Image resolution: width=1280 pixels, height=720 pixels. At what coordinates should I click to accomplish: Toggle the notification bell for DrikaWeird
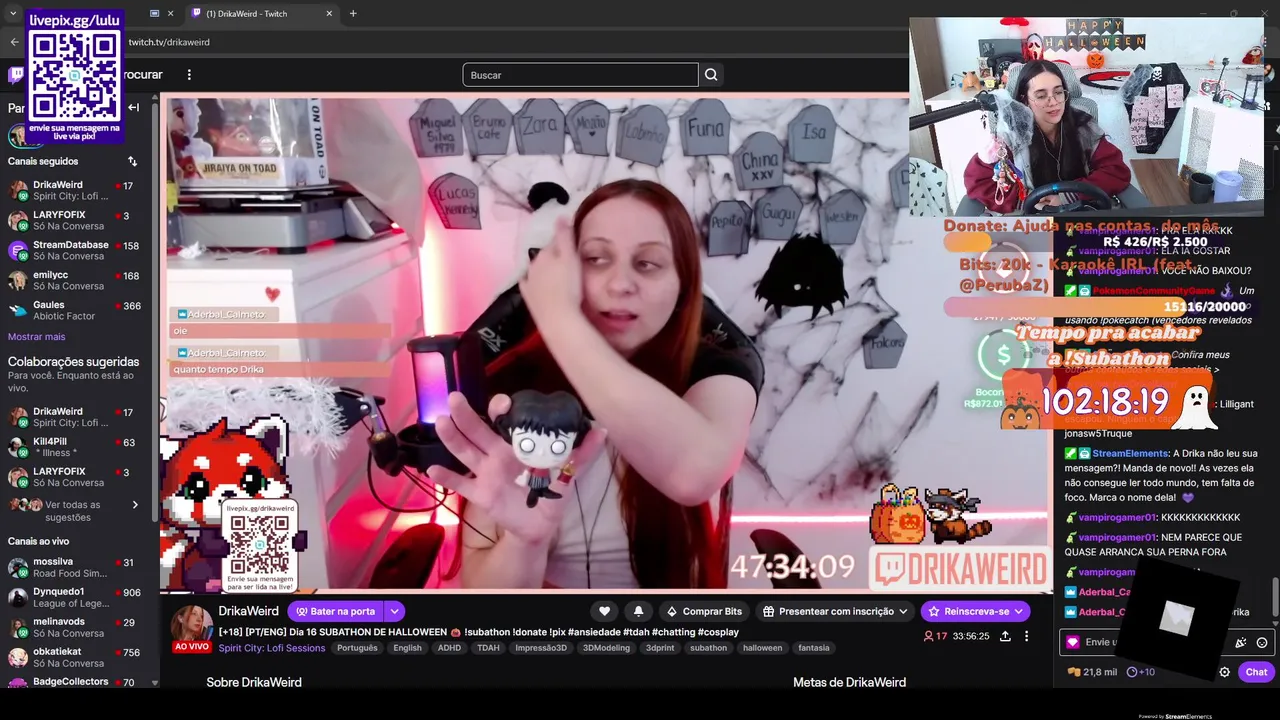[638, 611]
